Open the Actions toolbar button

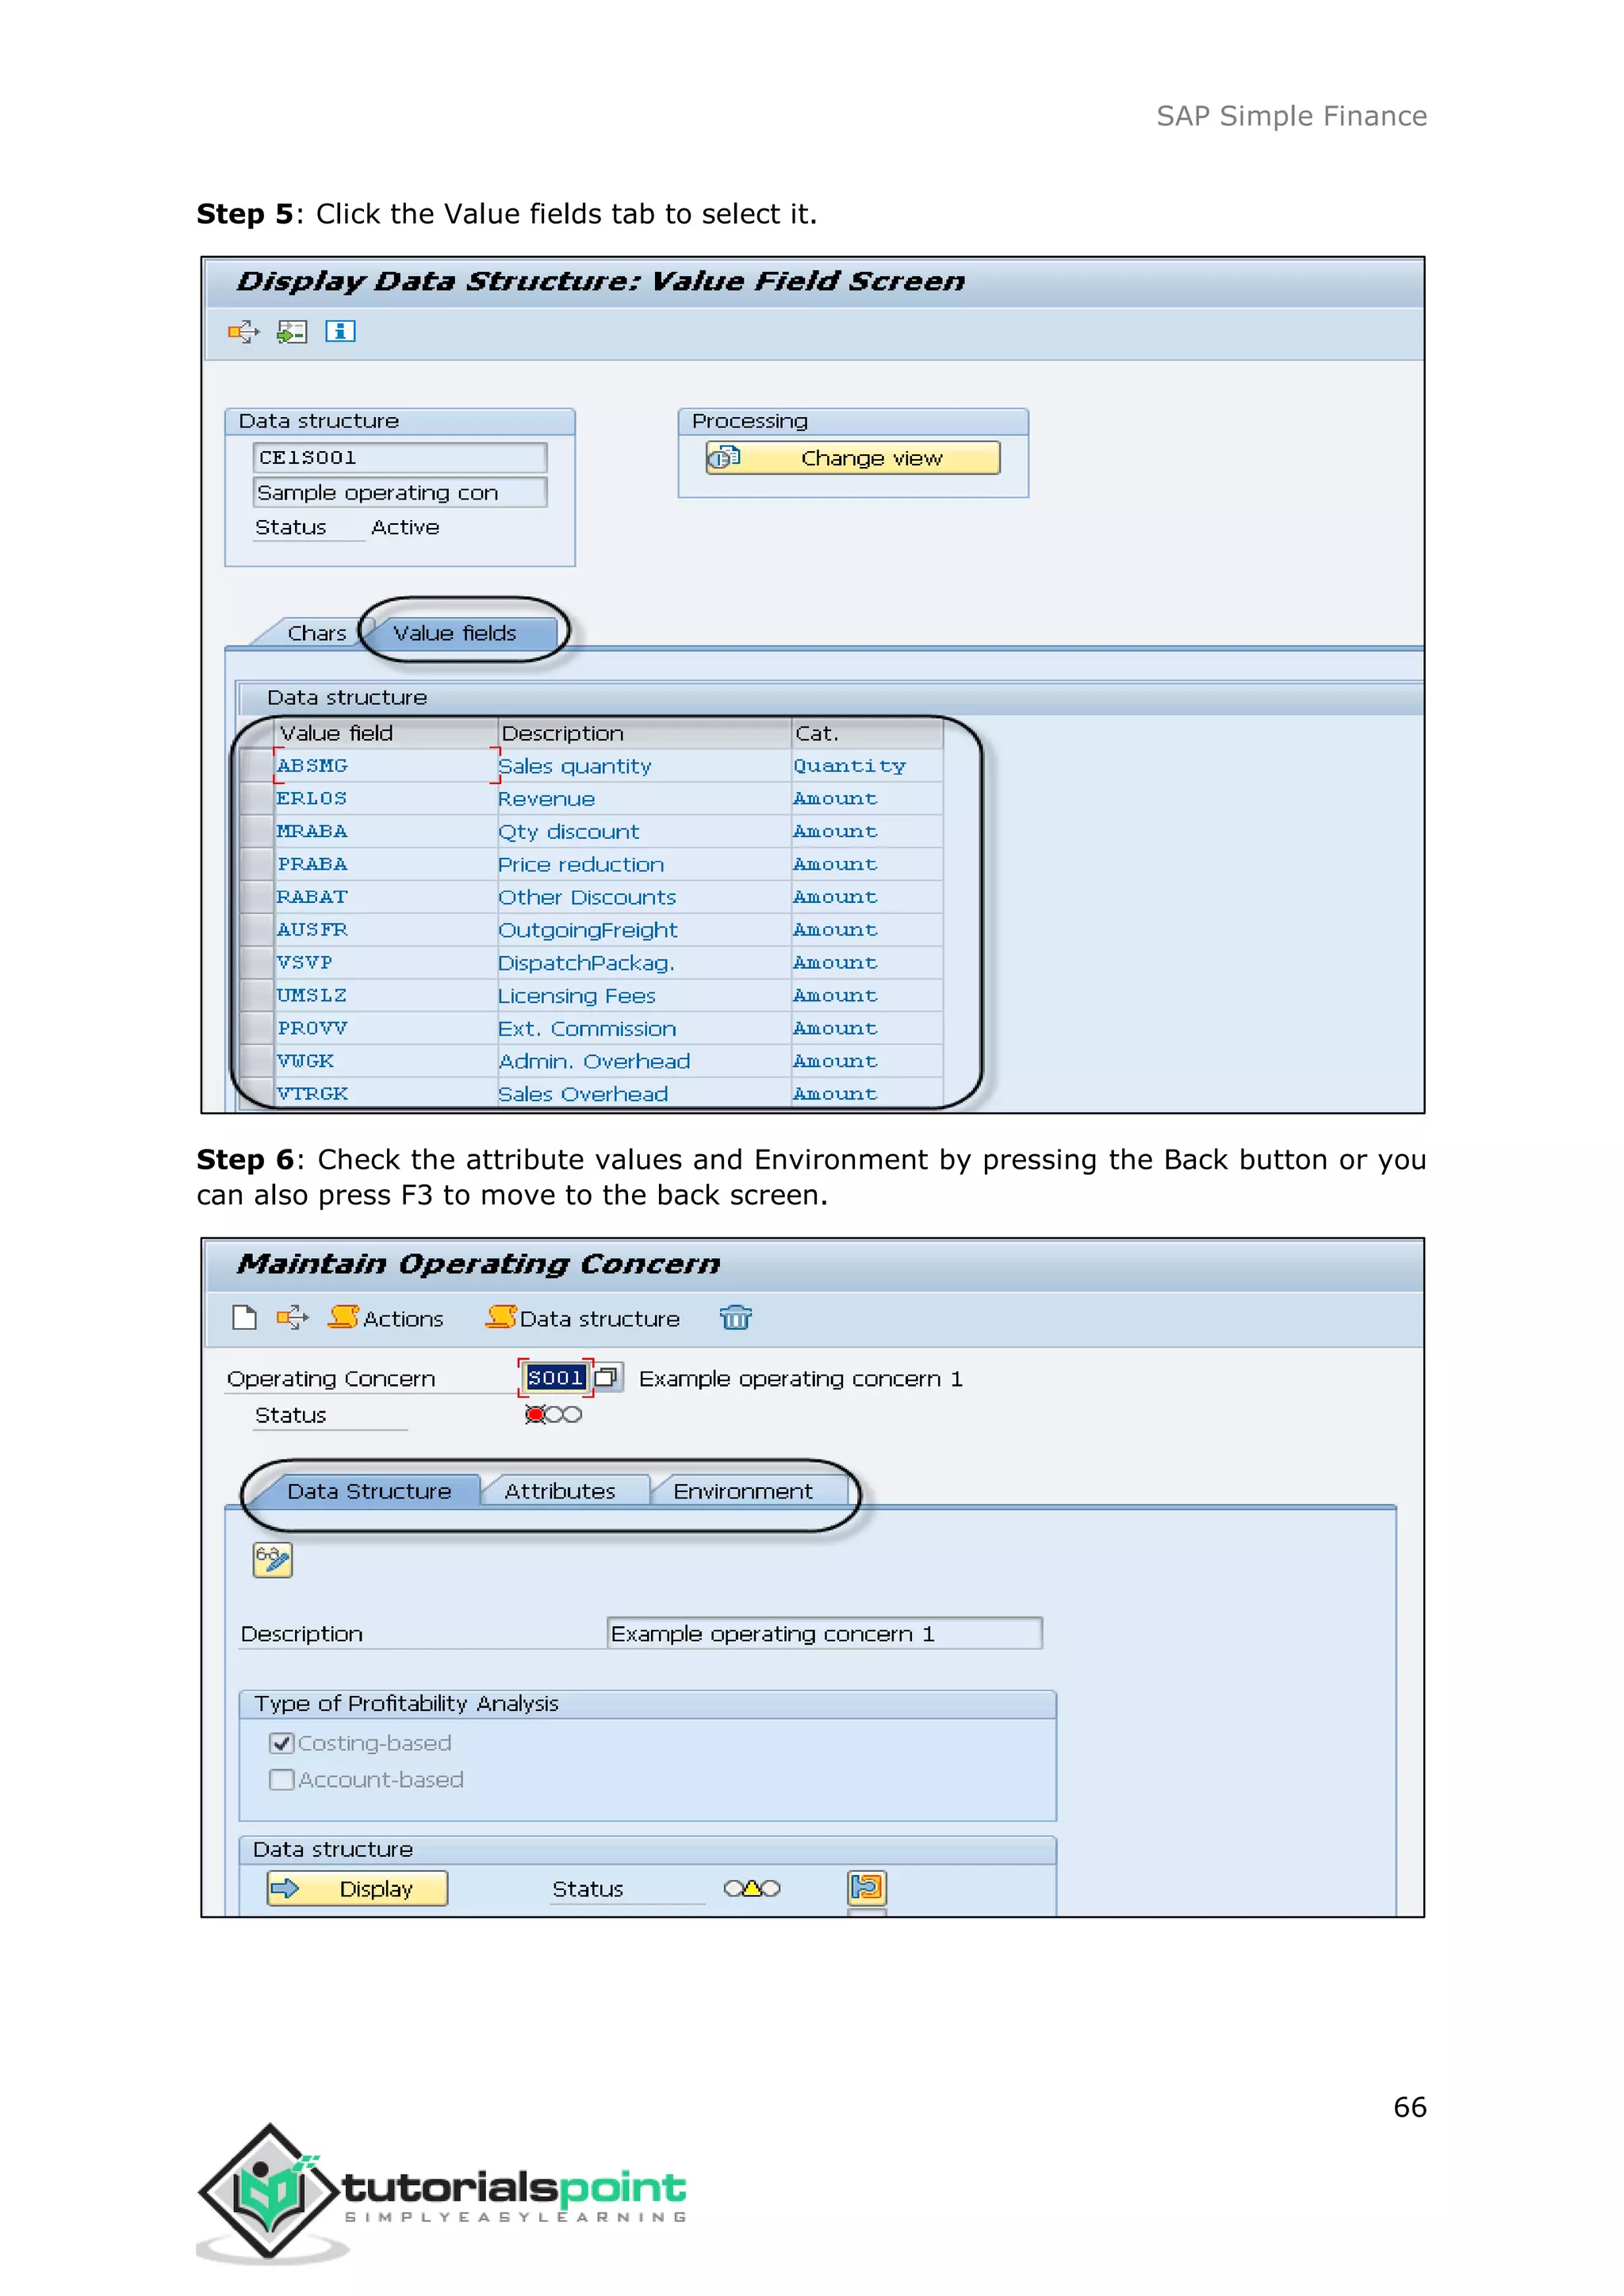[x=386, y=1318]
